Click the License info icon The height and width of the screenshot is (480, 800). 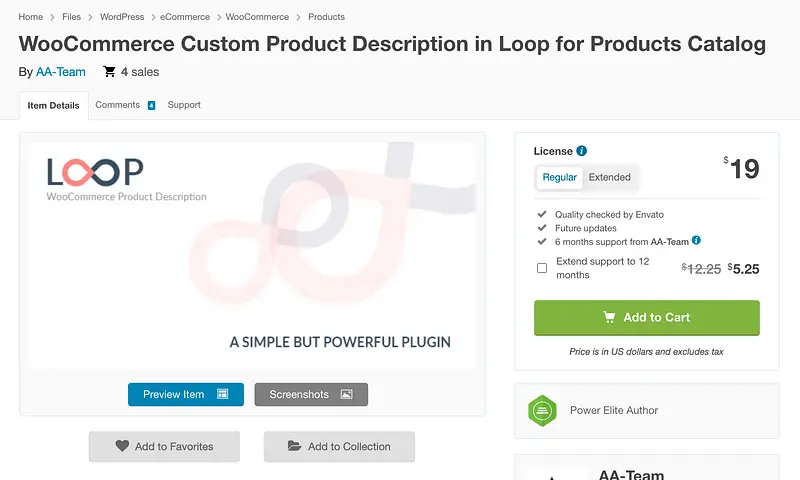tap(582, 151)
